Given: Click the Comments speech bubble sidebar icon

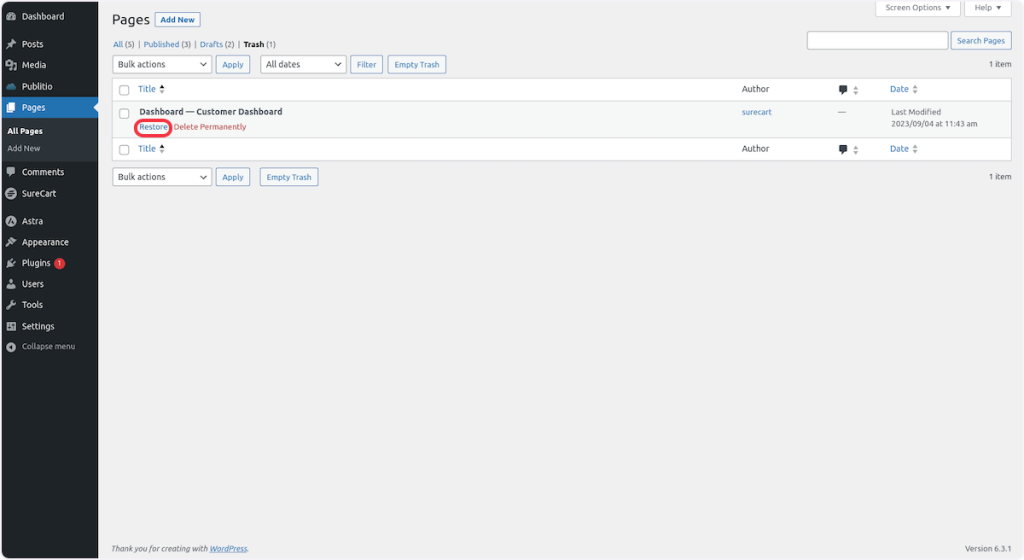Looking at the screenshot, I should [11, 172].
